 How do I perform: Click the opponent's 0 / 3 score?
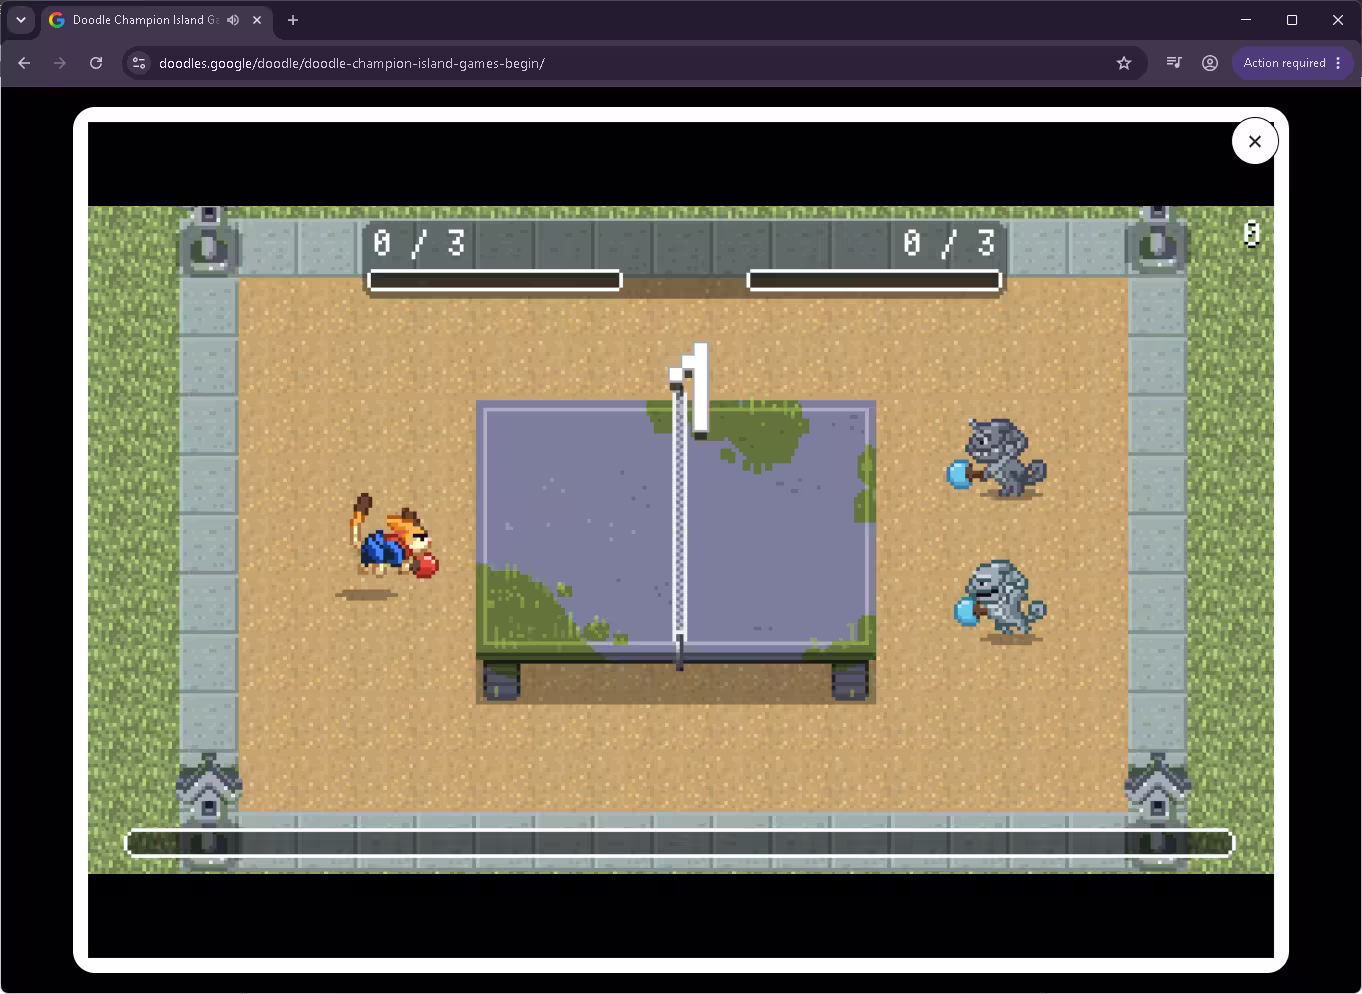[x=949, y=243]
